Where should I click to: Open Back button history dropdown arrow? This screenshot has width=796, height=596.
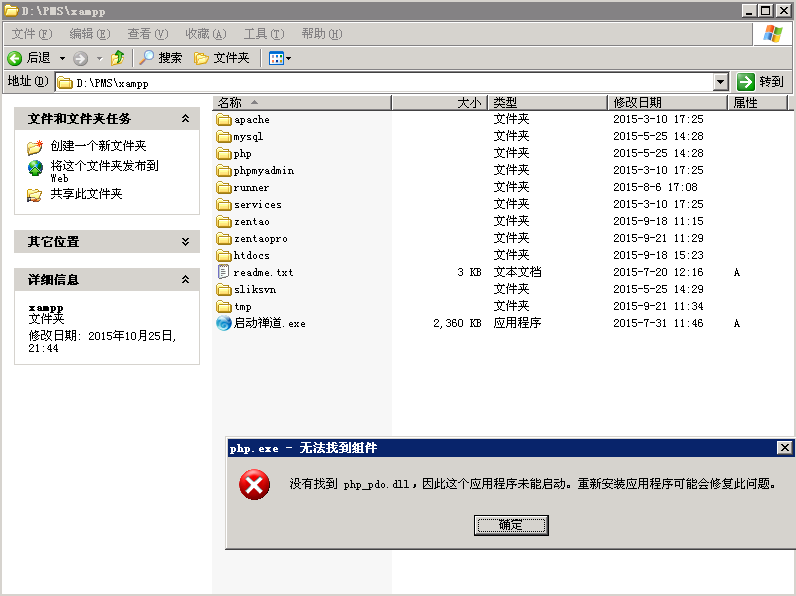coord(62,58)
